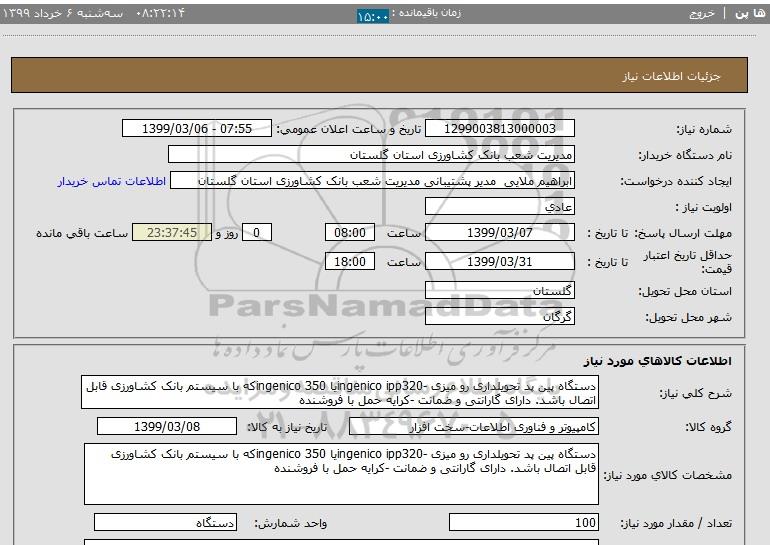Click the goods specifications text area

pyautogui.click(x=341, y=474)
